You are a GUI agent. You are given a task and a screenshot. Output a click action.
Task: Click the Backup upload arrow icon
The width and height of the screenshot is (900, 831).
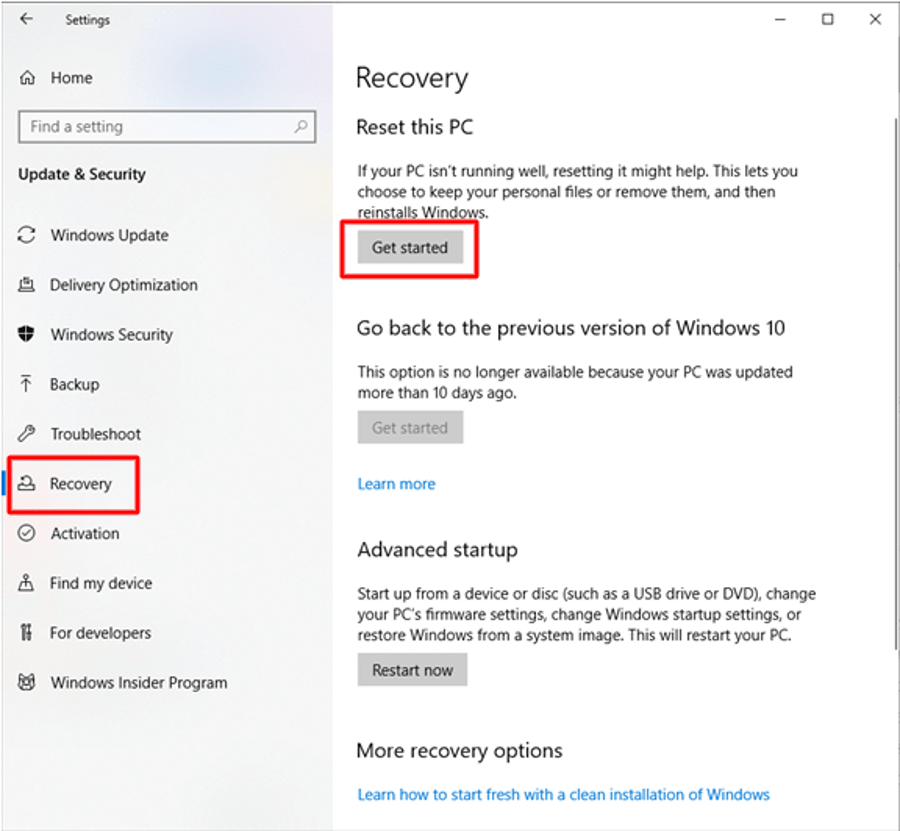click(x=26, y=383)
